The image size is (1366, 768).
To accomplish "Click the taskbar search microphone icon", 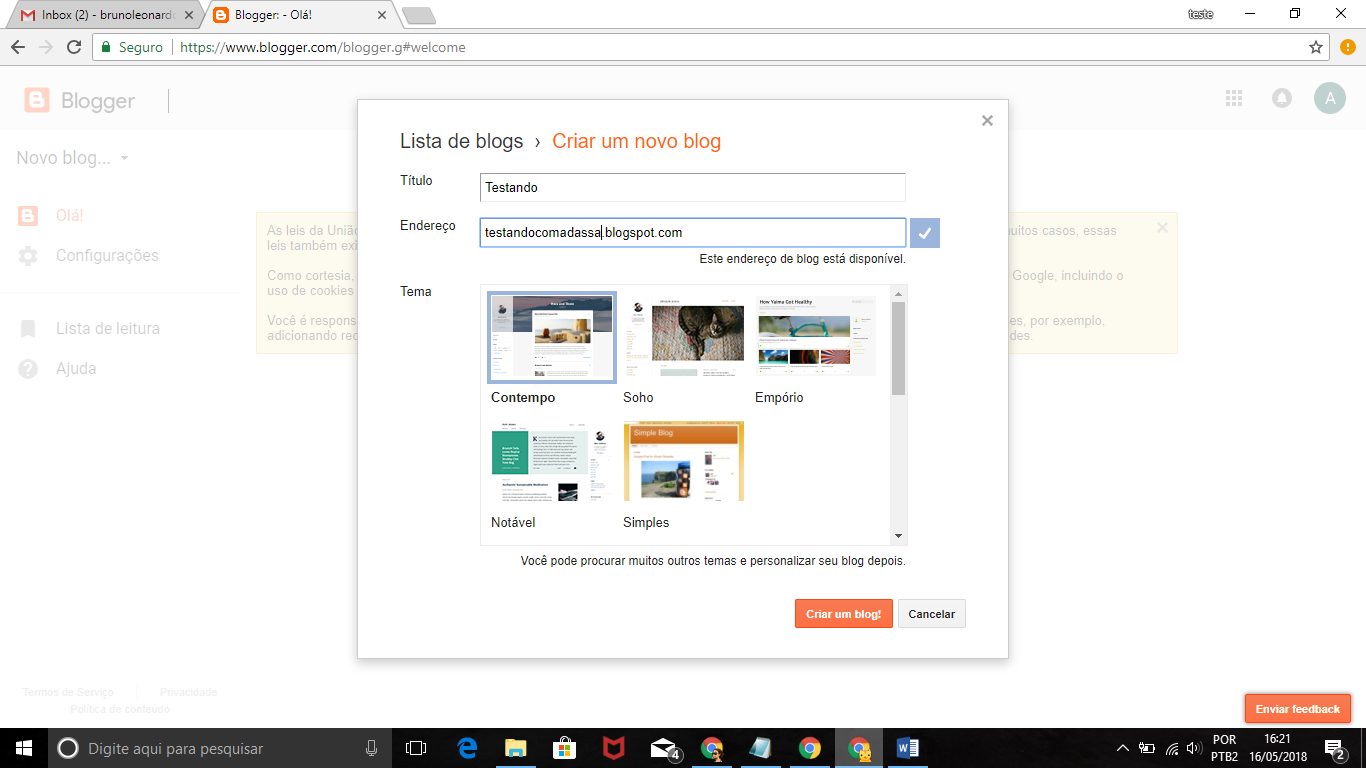I will click(x=371, y=748).
